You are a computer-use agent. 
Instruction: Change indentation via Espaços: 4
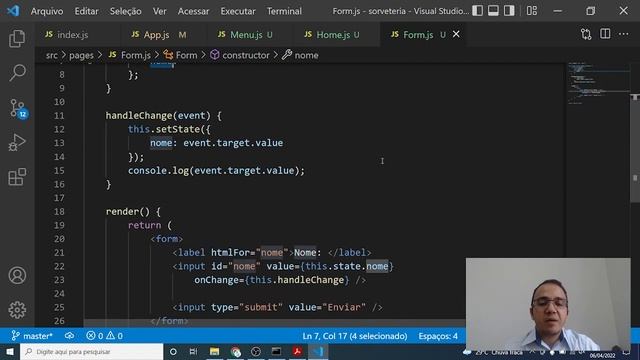pyautogui.click(x=438, y=336)
